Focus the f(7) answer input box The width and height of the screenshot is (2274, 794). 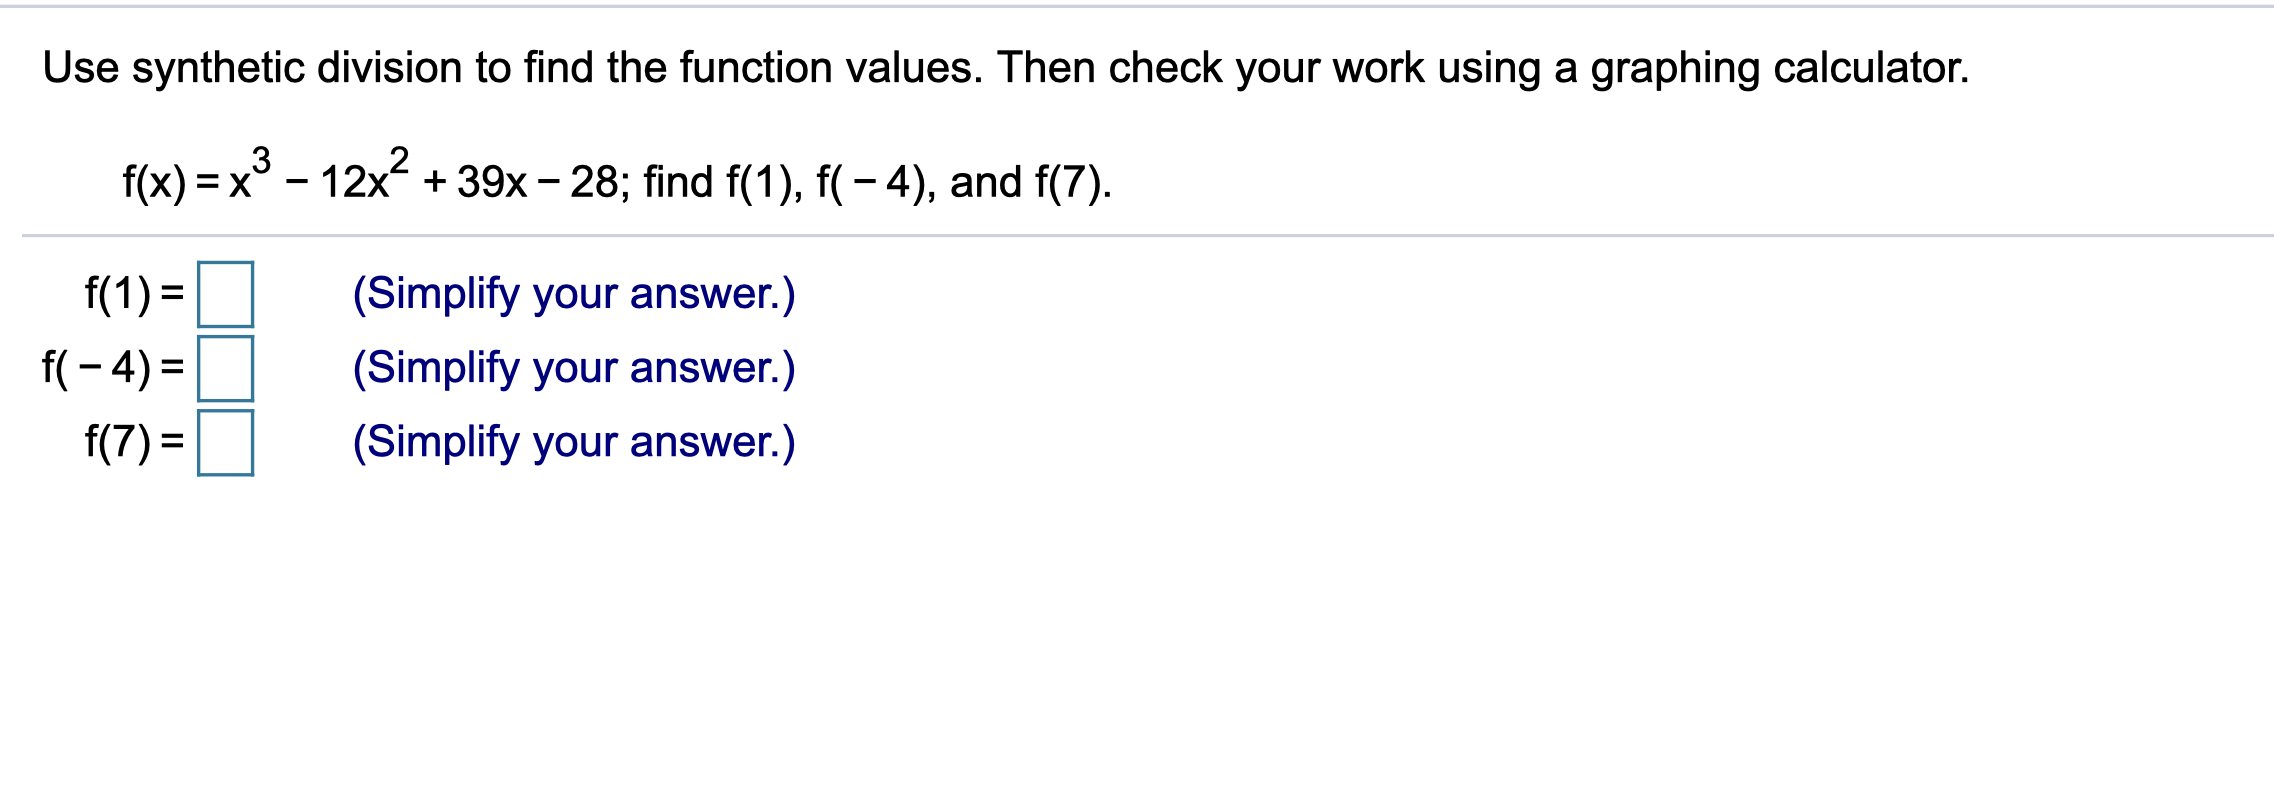225,442
